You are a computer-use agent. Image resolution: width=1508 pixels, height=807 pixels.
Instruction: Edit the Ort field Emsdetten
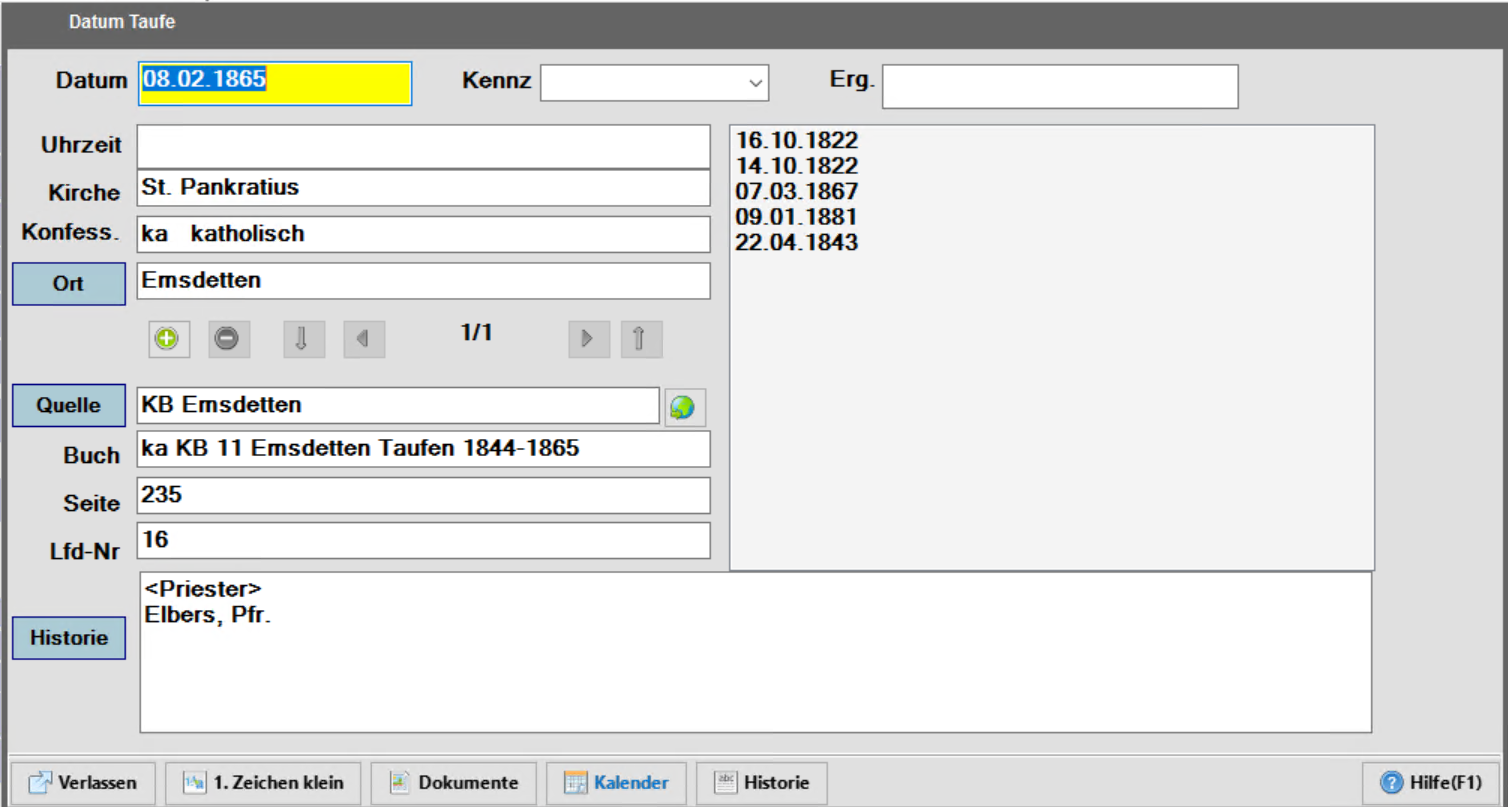pyautogui.click(x=424, y=281)
